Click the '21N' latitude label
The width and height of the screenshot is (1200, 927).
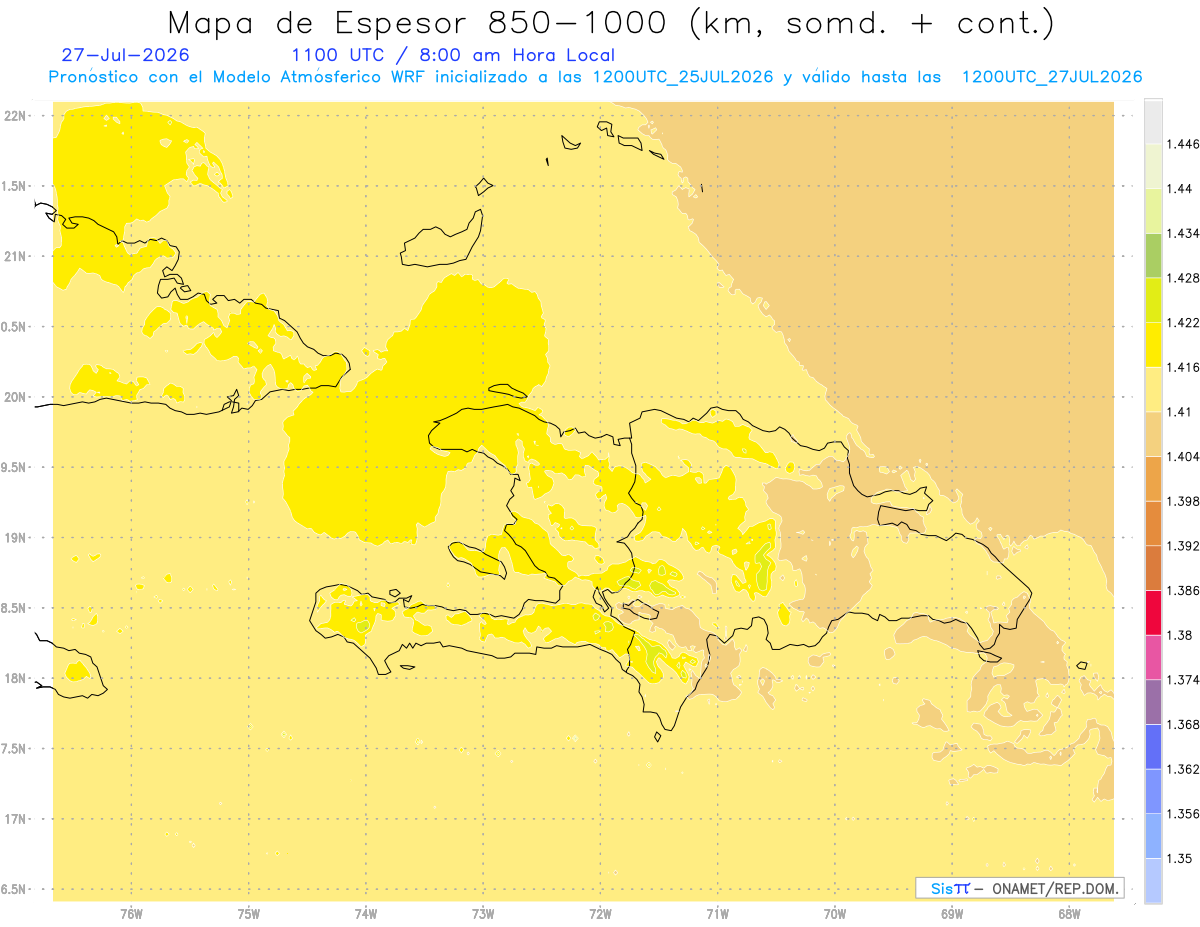(x=16, y=257)
